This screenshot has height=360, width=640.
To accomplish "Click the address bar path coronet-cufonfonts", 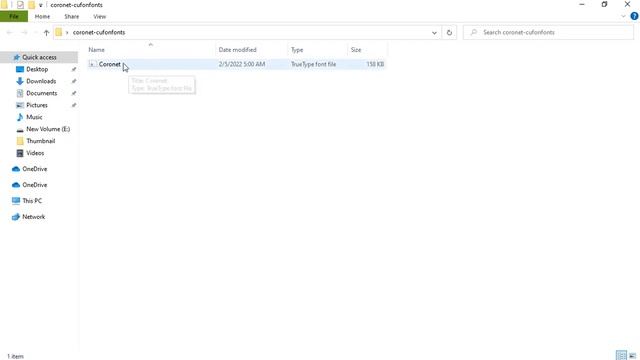I will [x=99, y=32].
